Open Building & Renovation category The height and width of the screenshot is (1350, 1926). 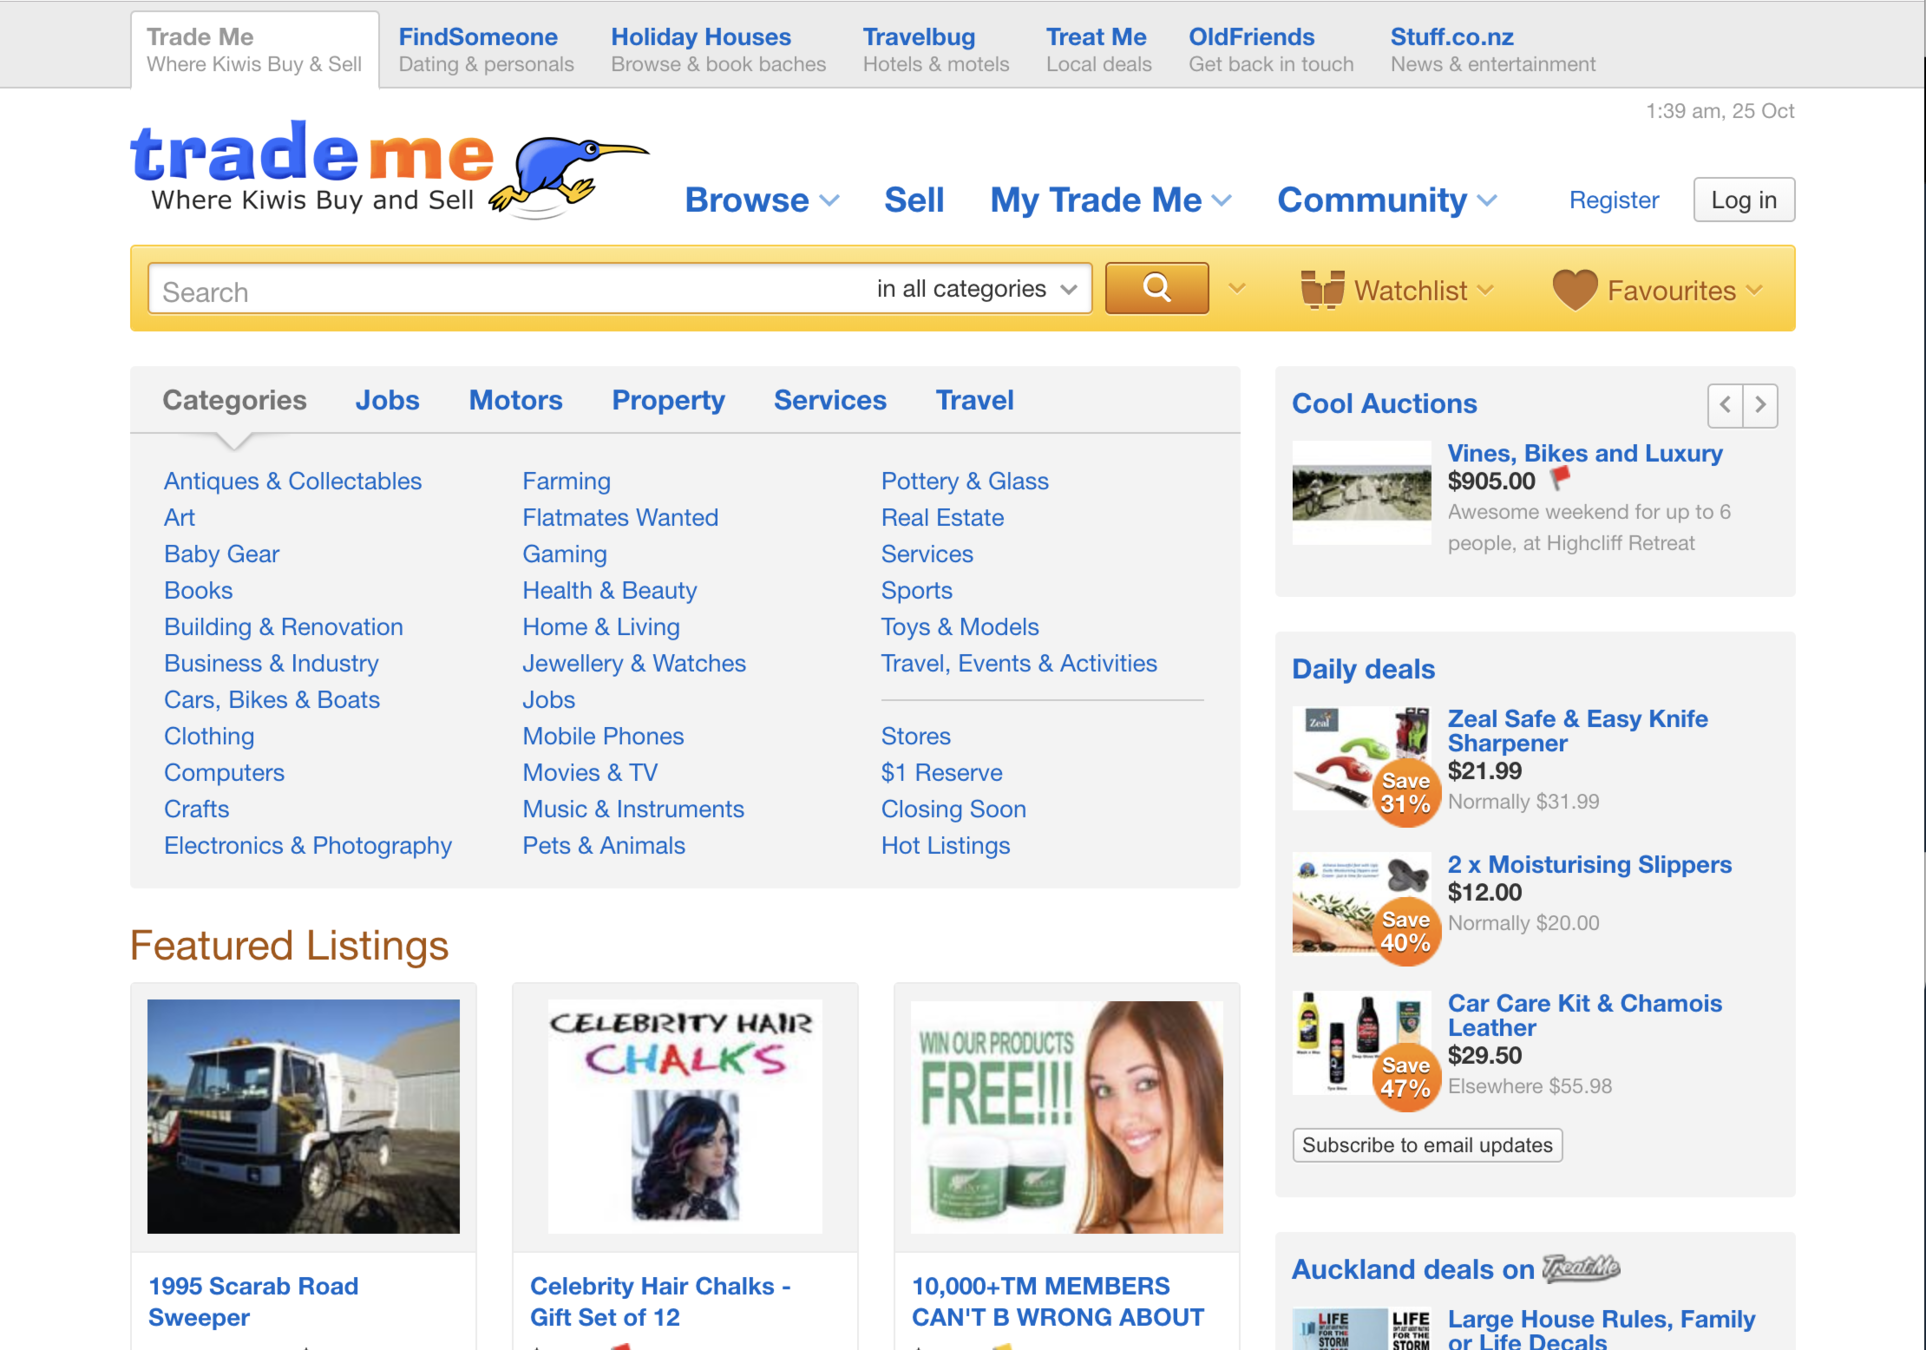pyautogui.click(x=284, y=627)
